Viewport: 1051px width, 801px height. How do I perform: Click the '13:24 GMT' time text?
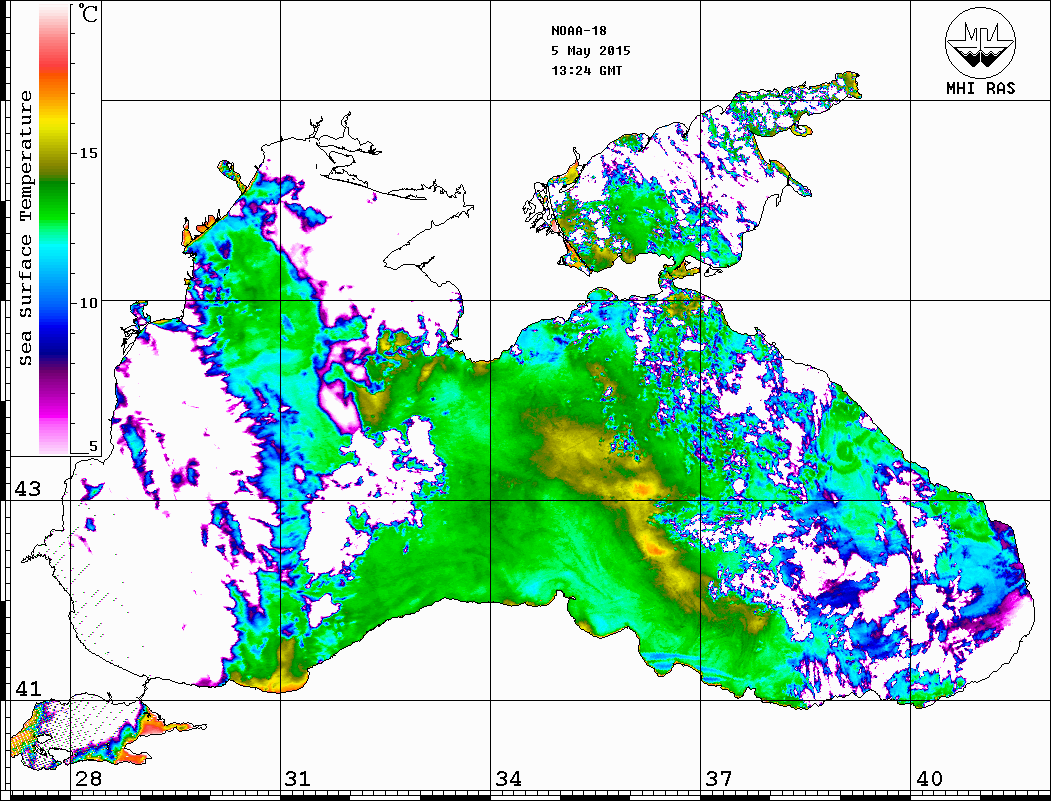pos(586,70)
